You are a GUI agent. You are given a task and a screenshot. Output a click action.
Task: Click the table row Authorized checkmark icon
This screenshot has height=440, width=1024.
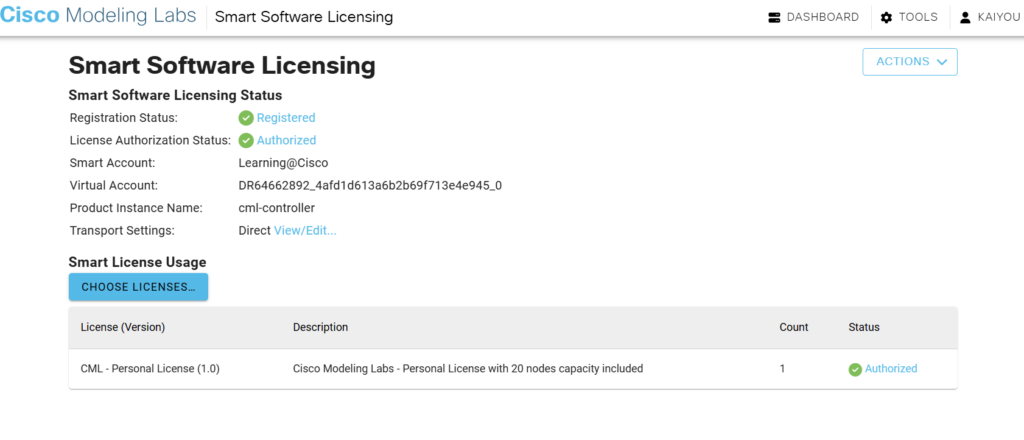(855, 369)
